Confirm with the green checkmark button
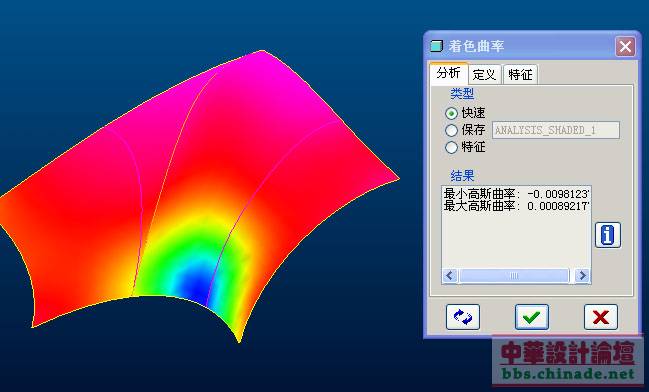The height and width of the screenshot is (392, 649). click(532, 317)
